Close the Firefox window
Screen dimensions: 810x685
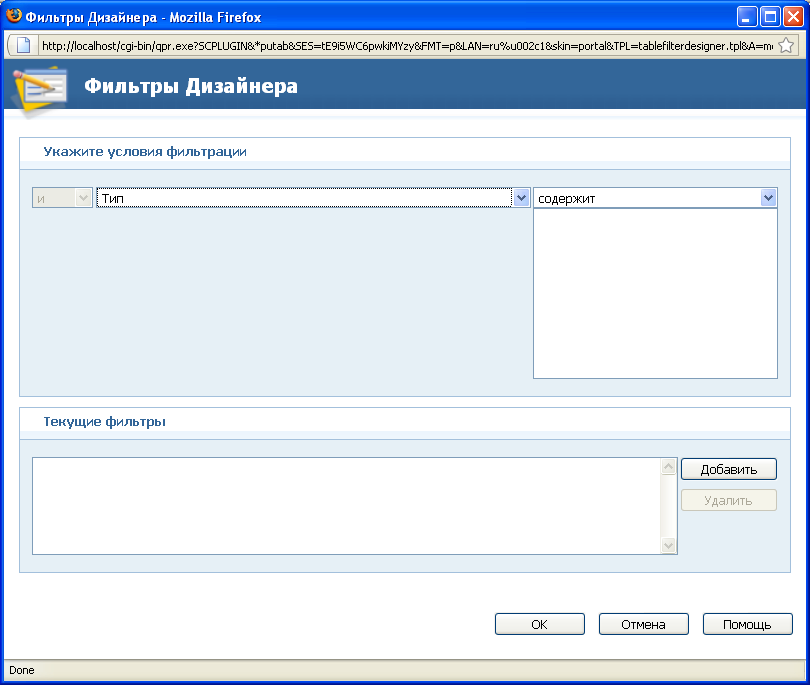coord(793,17)
